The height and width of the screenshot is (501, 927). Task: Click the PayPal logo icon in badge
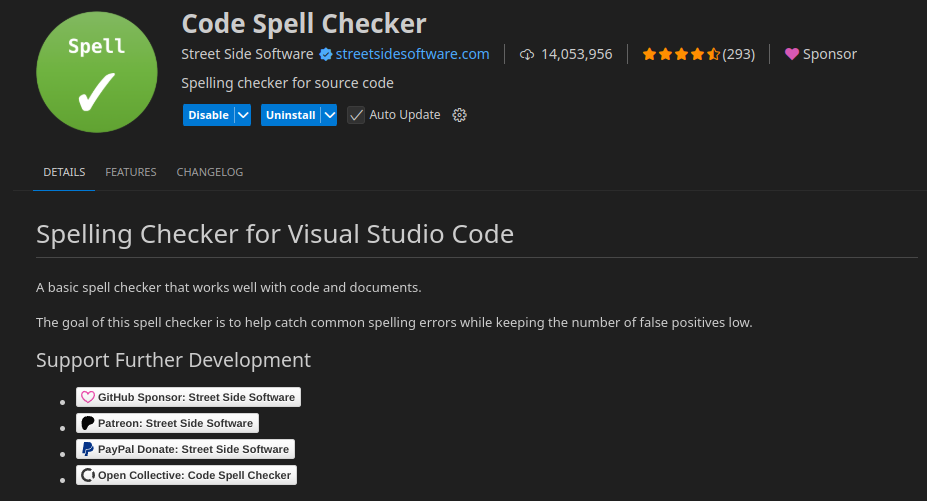pos(88,449)
